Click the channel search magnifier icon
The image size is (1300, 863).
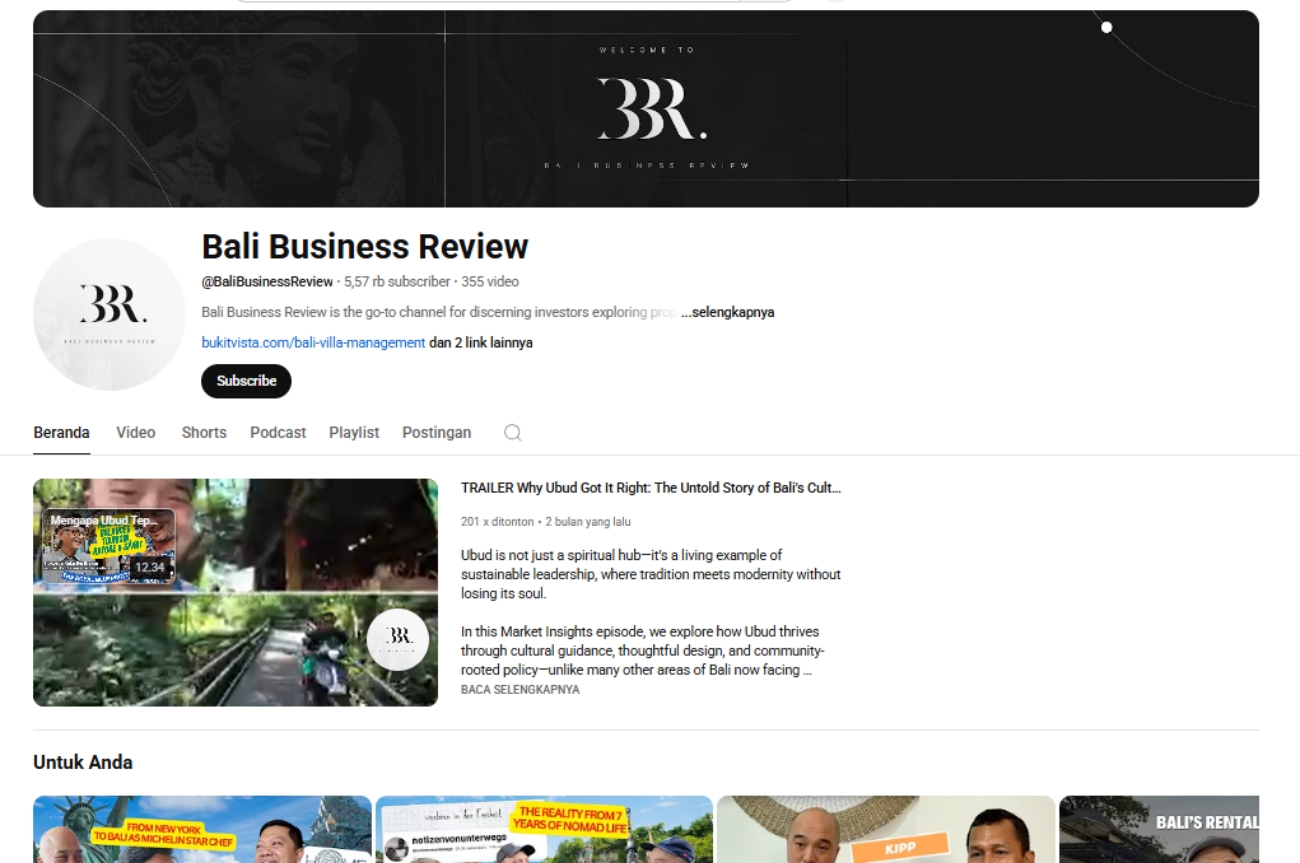(512, 432)
